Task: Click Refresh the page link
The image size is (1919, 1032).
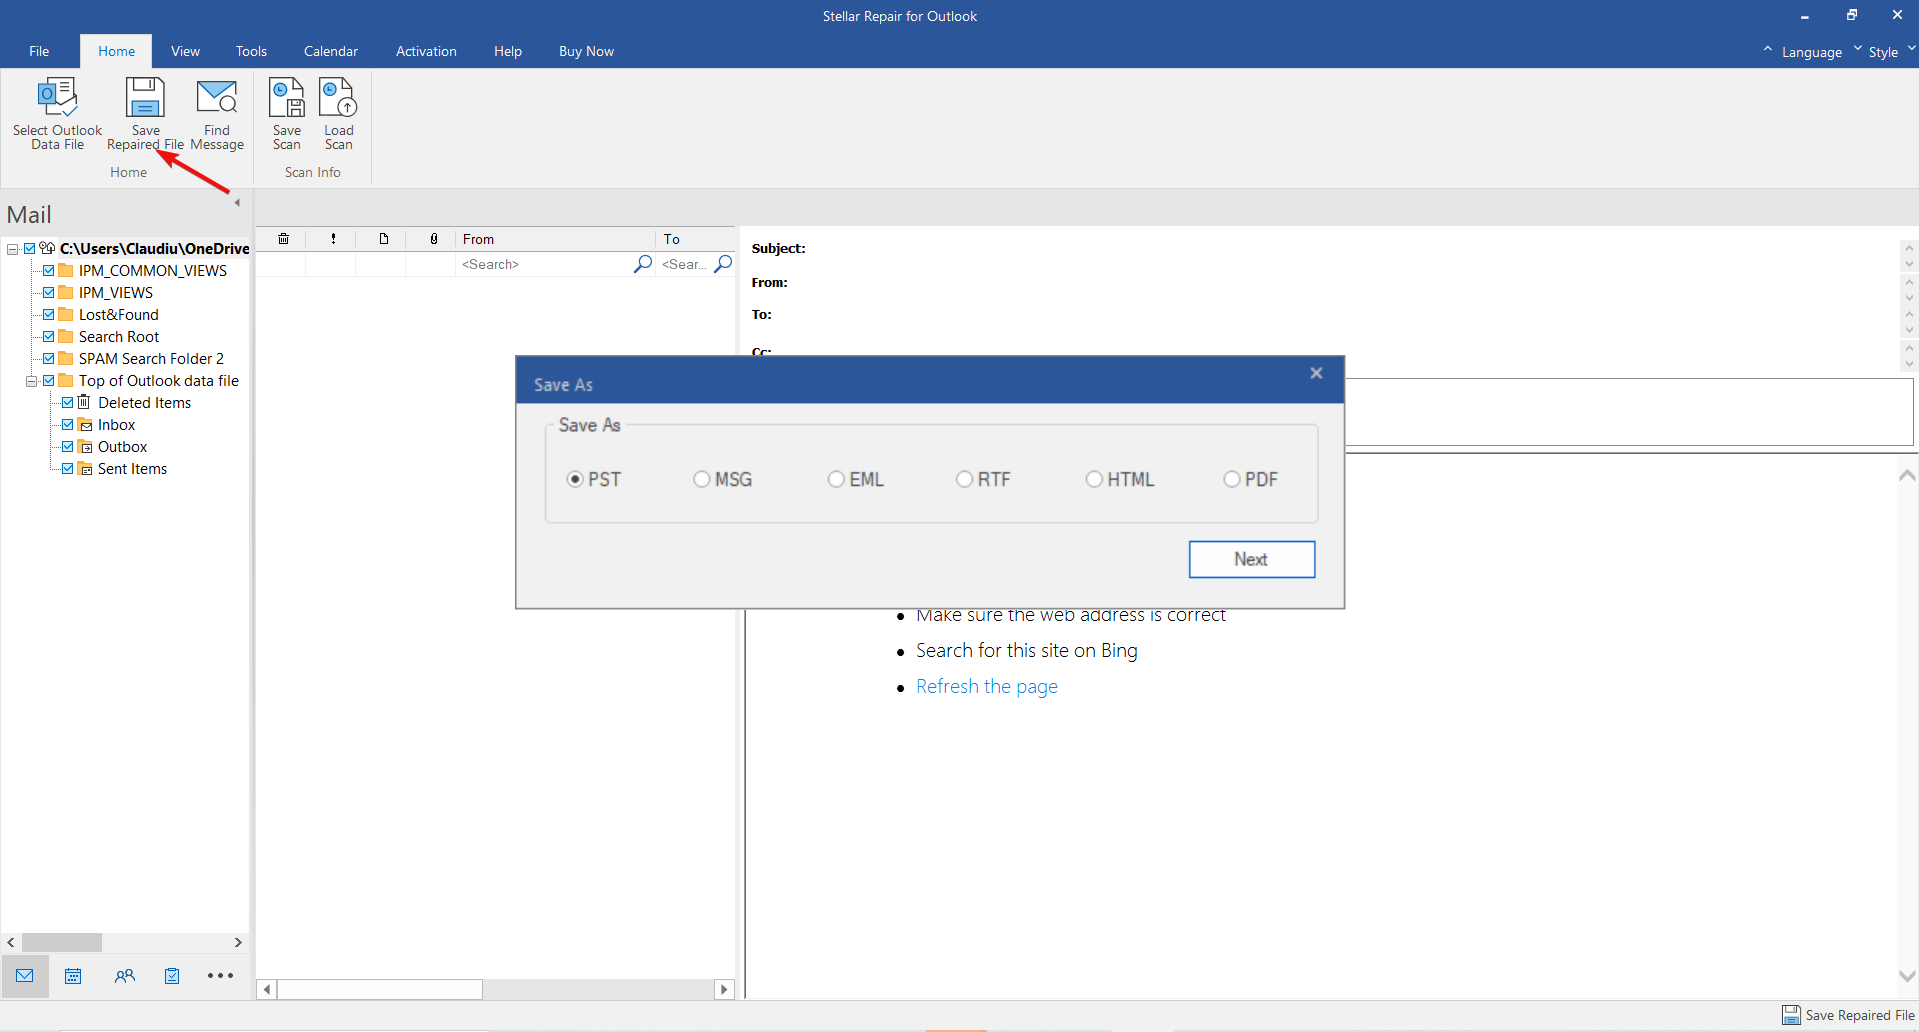Action: point(986,686)
